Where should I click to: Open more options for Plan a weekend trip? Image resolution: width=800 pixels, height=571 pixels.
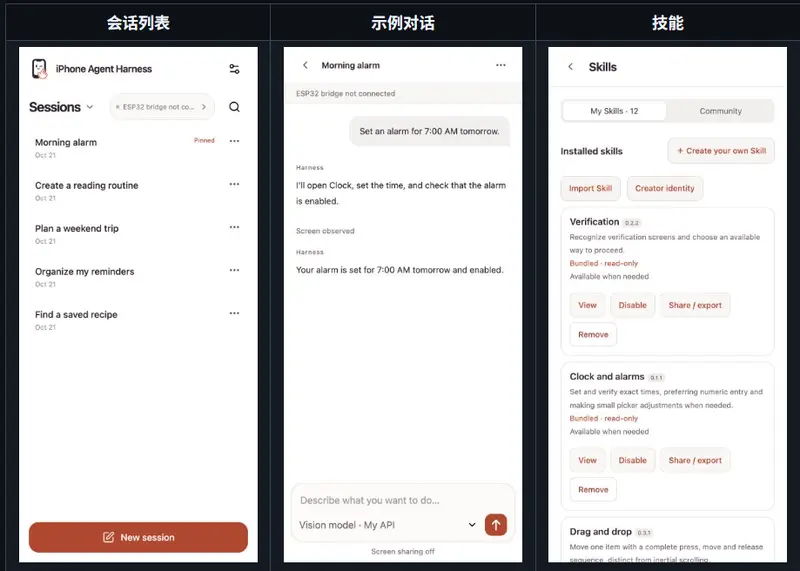click(234, 227)
